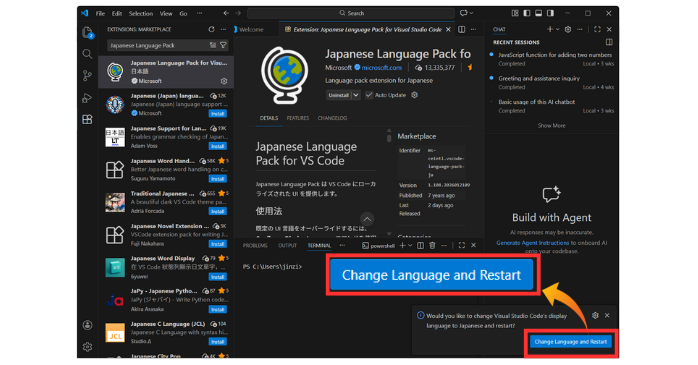Toggle the Auto Update checkbox
Screen dimensions: 698x365
click(x=369, y=95)
